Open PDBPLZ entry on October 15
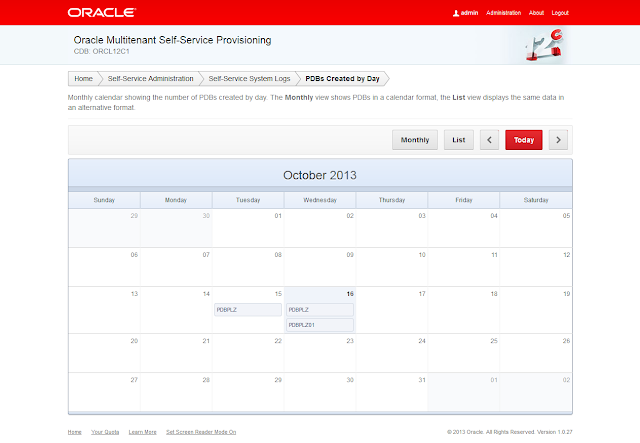 (248, 310)
